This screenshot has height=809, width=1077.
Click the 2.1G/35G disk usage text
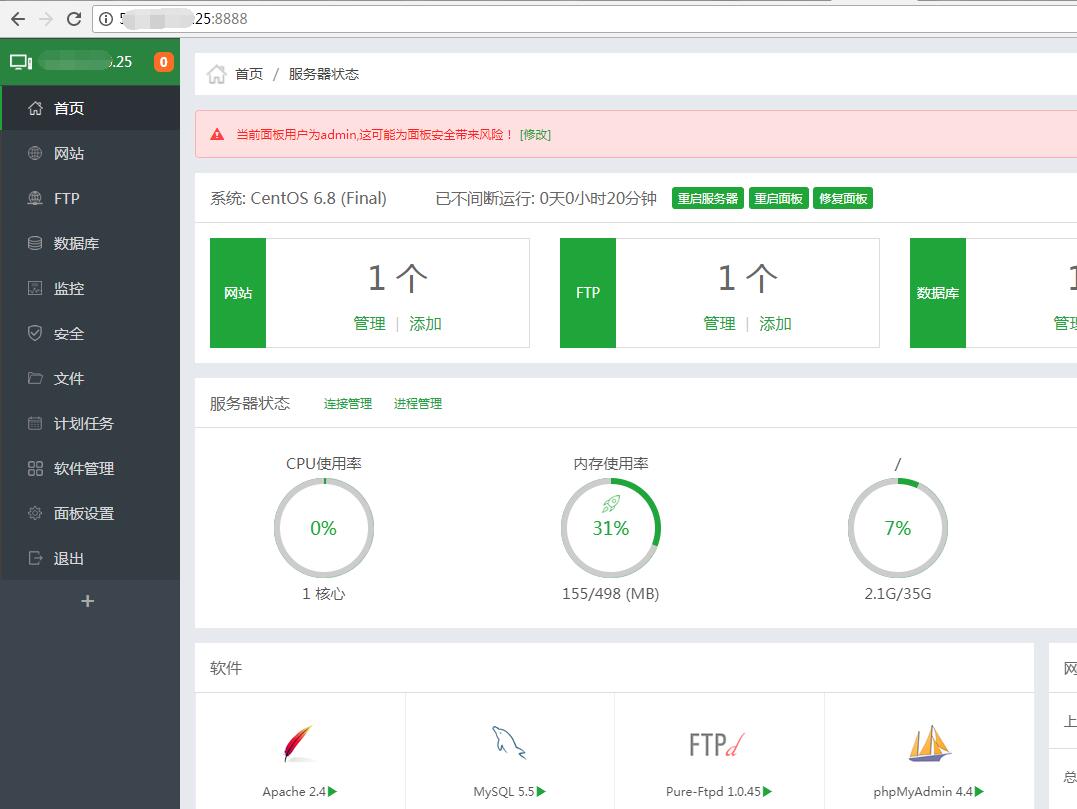point(898,594)
